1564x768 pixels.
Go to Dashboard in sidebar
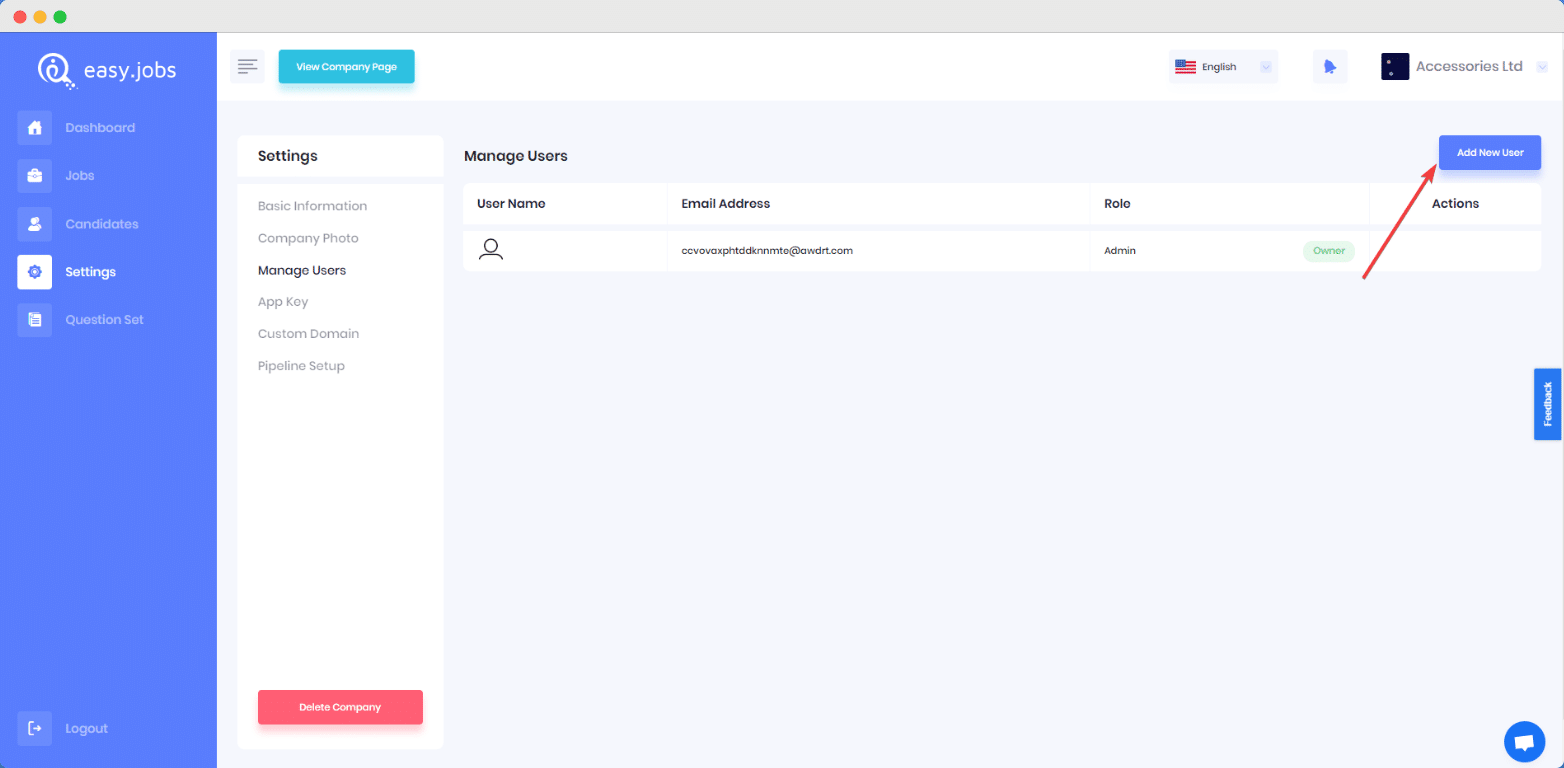coord(100,128)
